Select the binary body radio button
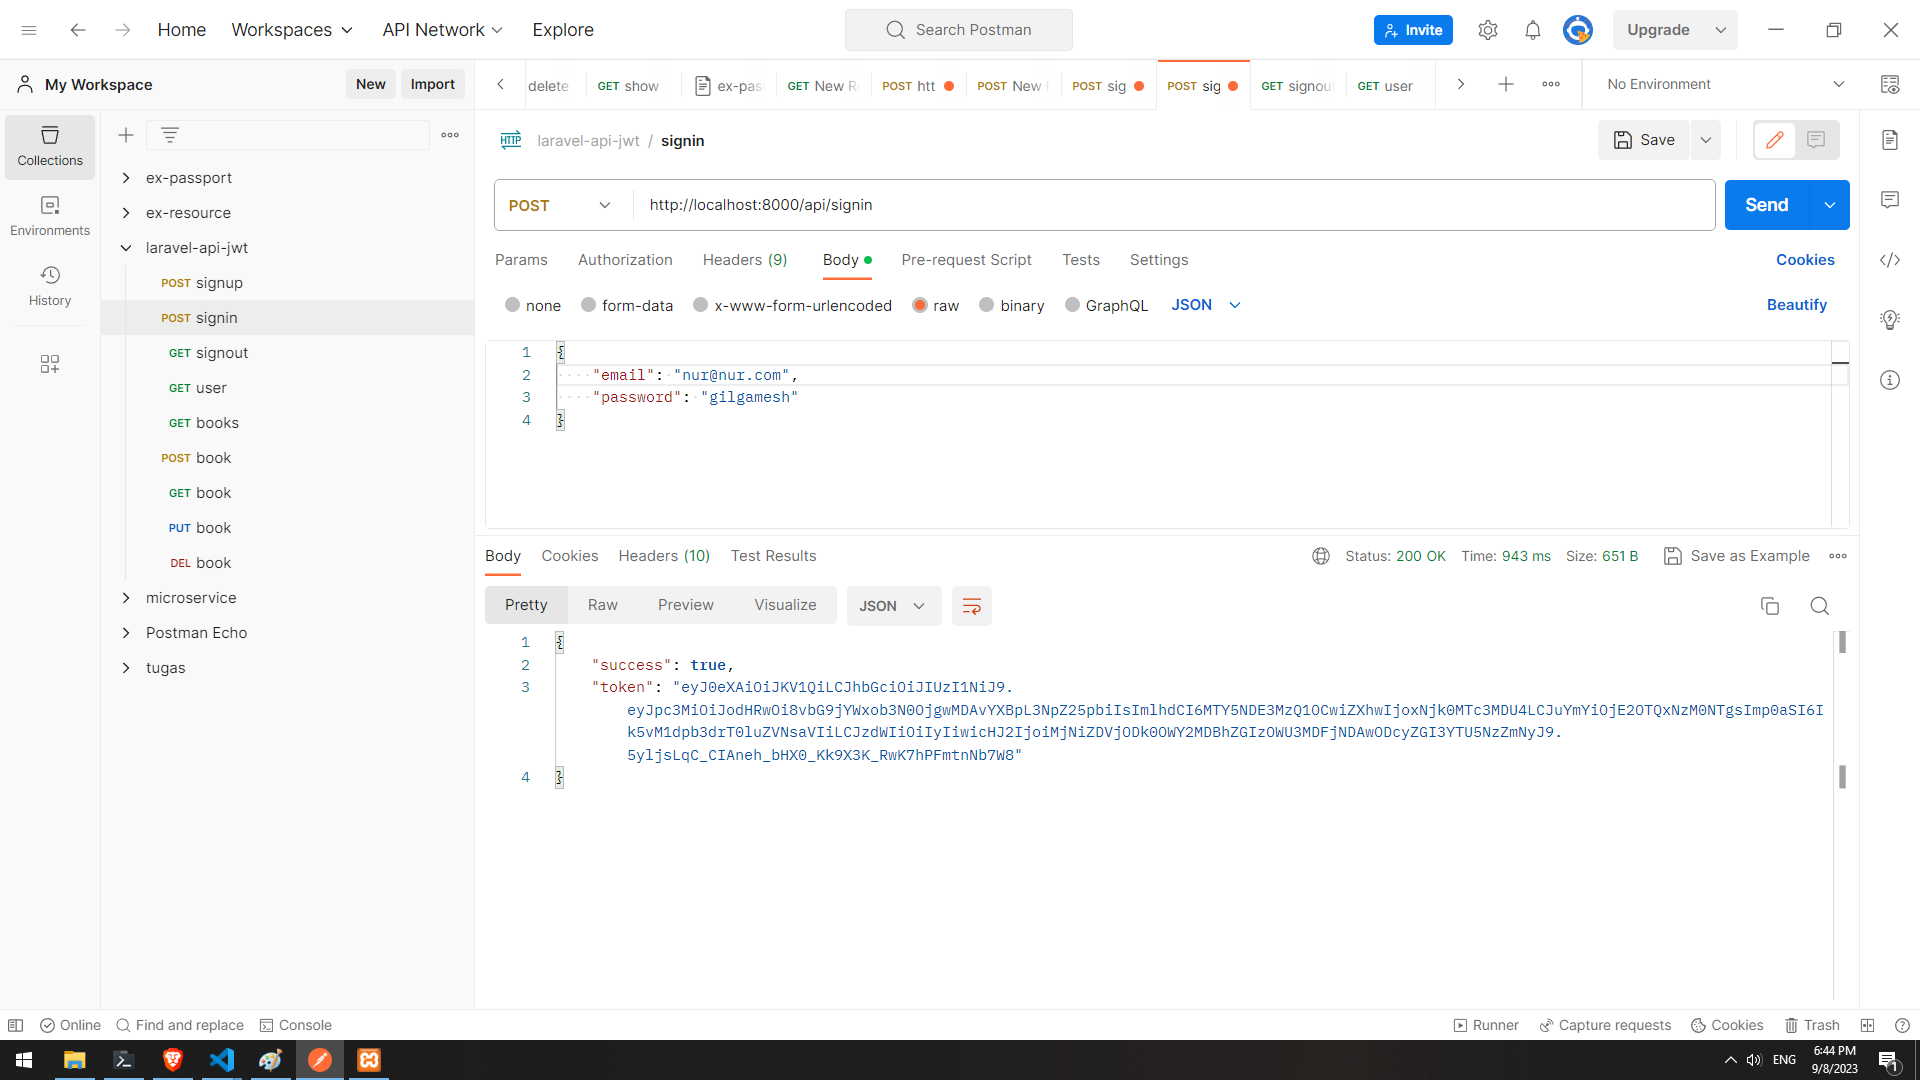This screenshot has width=1920, height=1080. [987, 305]
